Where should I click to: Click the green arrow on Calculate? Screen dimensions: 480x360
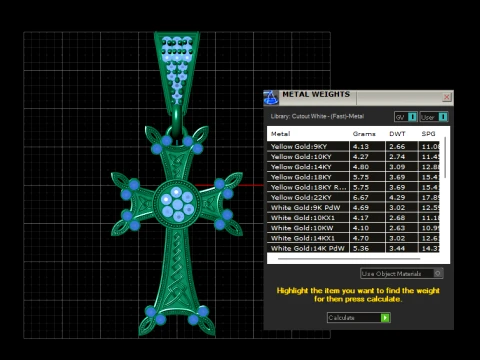385,318
